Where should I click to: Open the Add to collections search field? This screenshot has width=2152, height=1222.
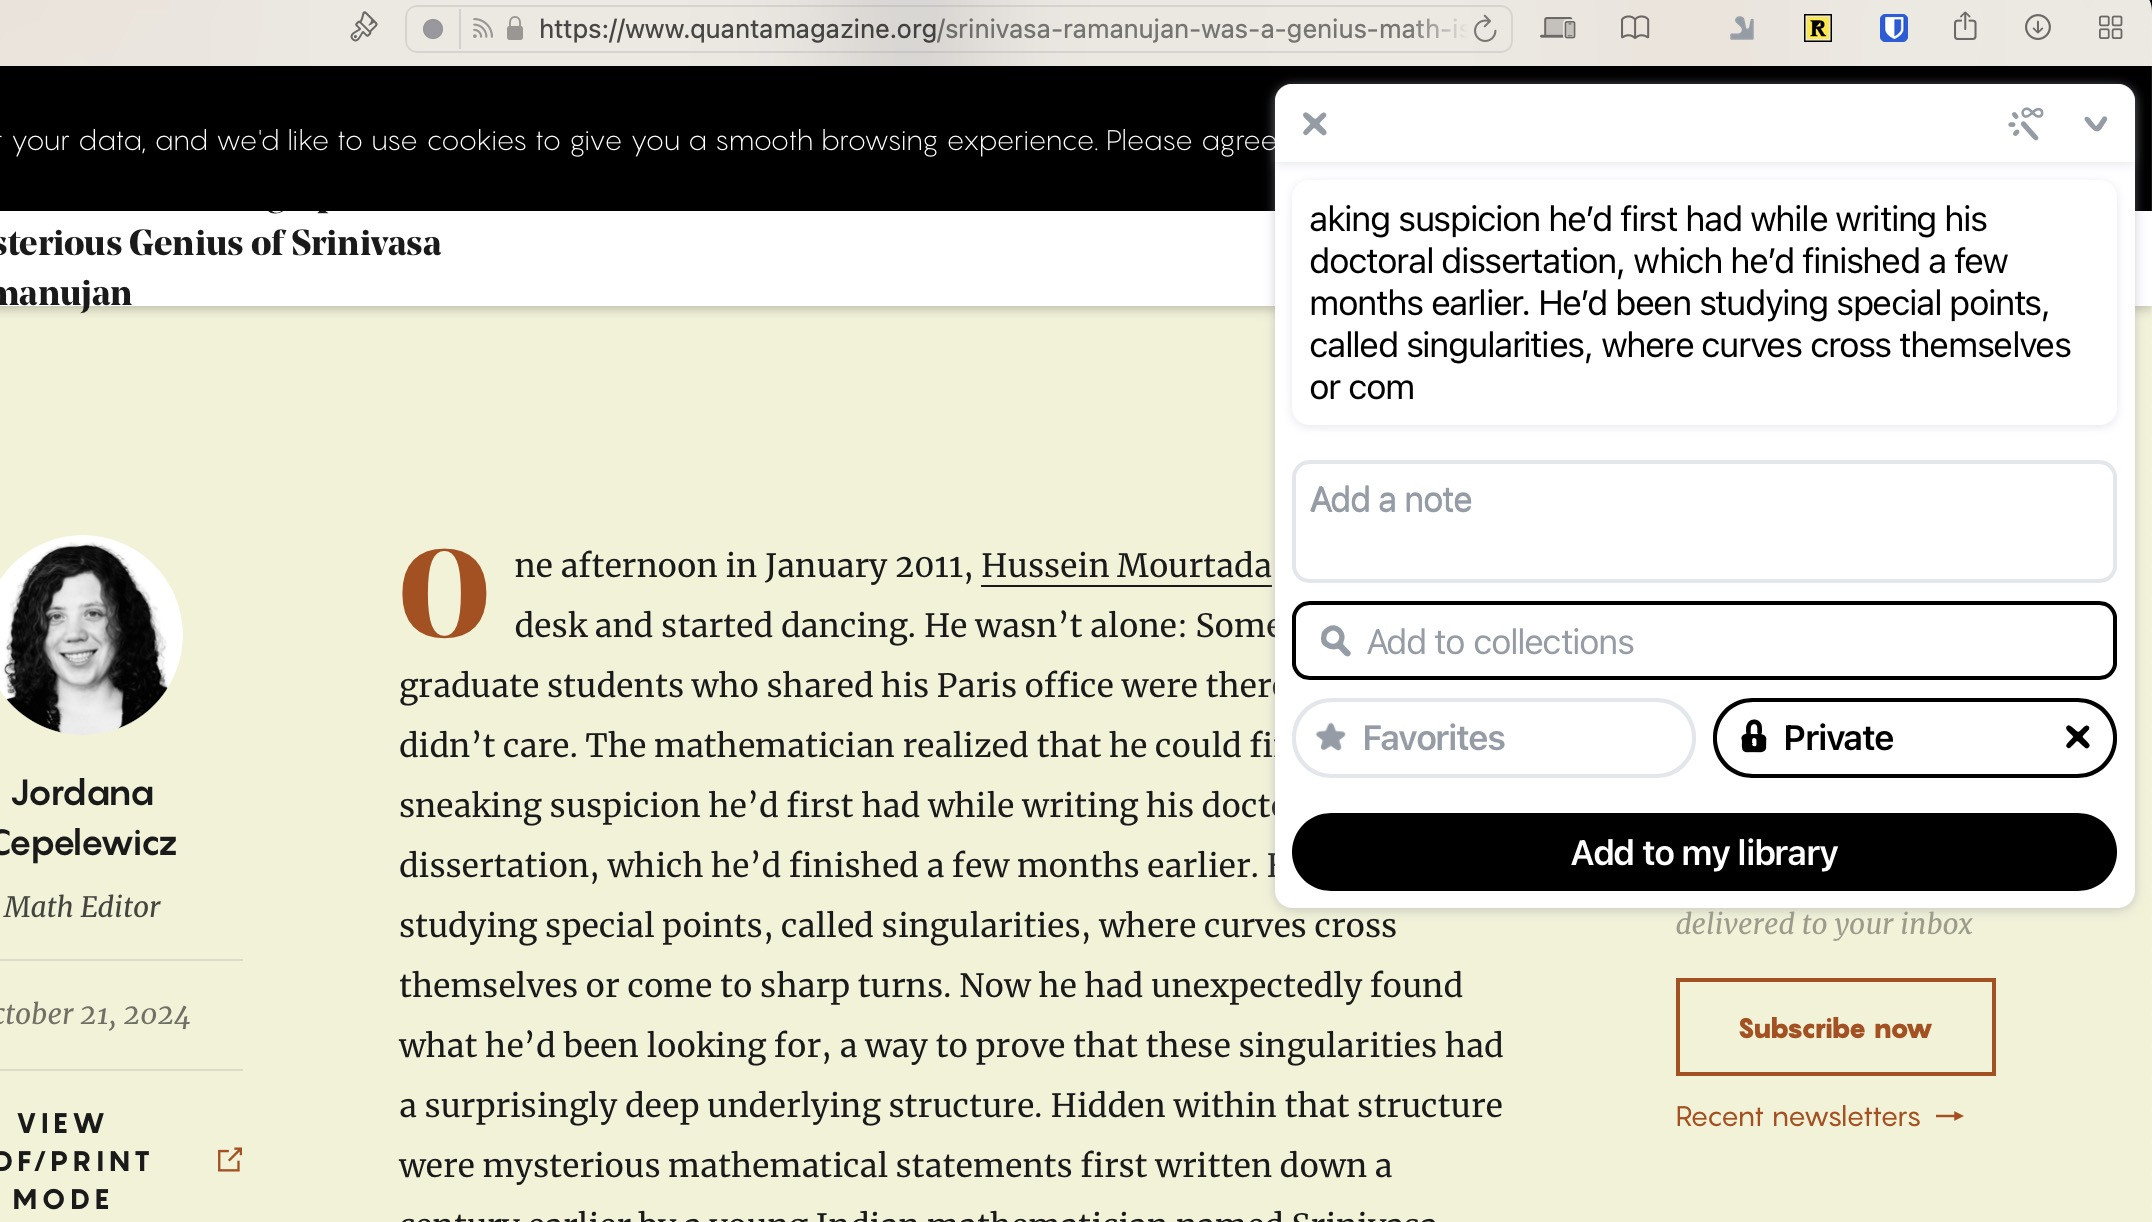[x=1703, y=641]
